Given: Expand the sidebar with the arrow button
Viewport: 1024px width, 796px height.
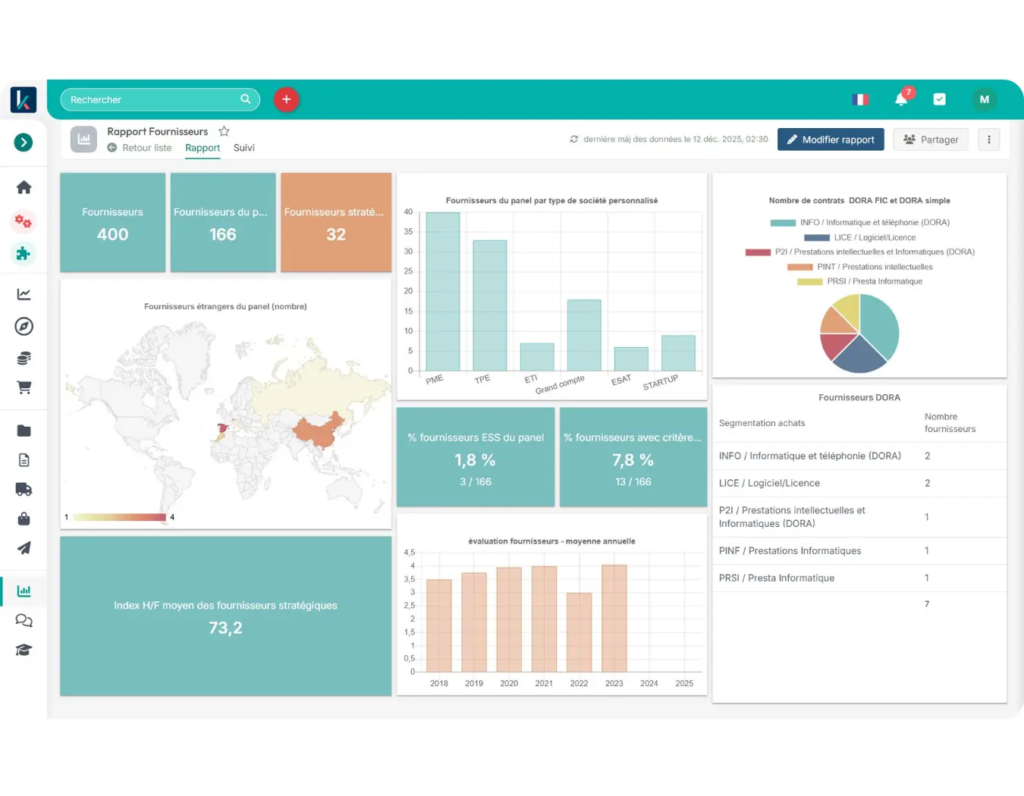Looking at the screenshot, I should [24, 142].
